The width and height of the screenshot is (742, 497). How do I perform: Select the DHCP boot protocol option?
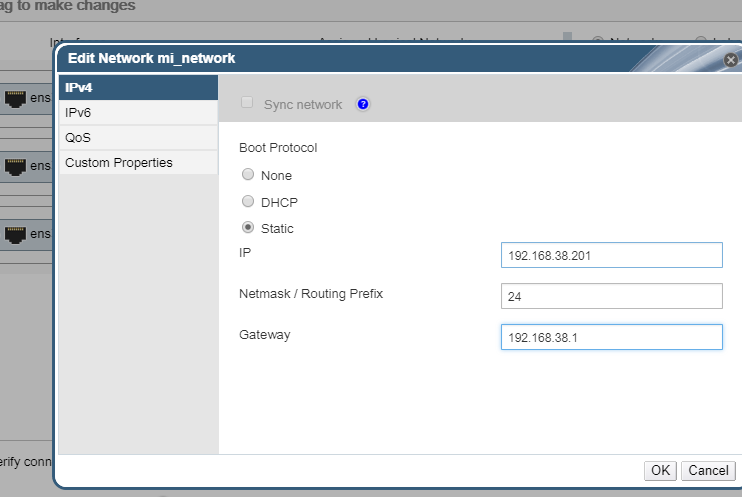point(248,201)
